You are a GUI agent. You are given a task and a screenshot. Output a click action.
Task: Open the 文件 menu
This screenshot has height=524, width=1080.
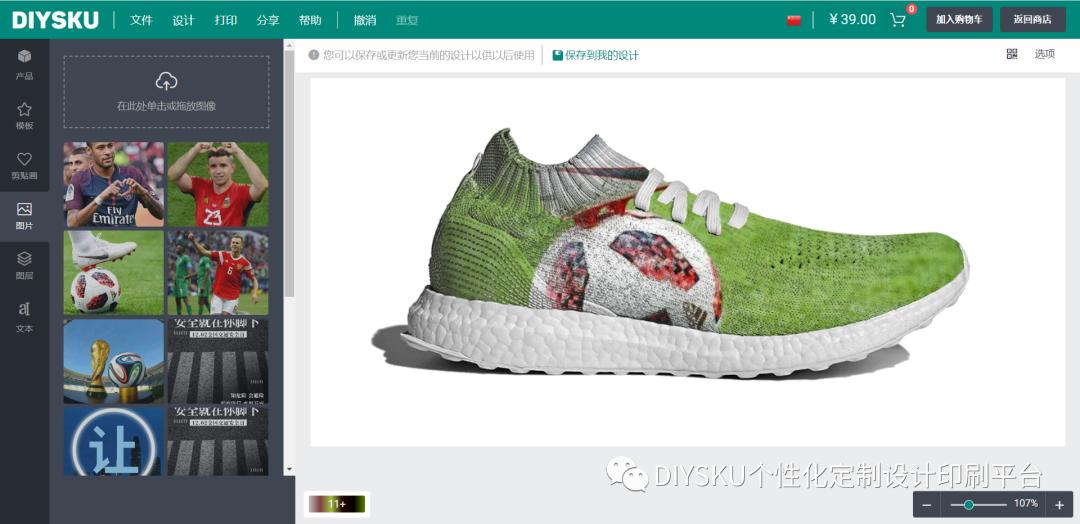click(x=141, y=20)
